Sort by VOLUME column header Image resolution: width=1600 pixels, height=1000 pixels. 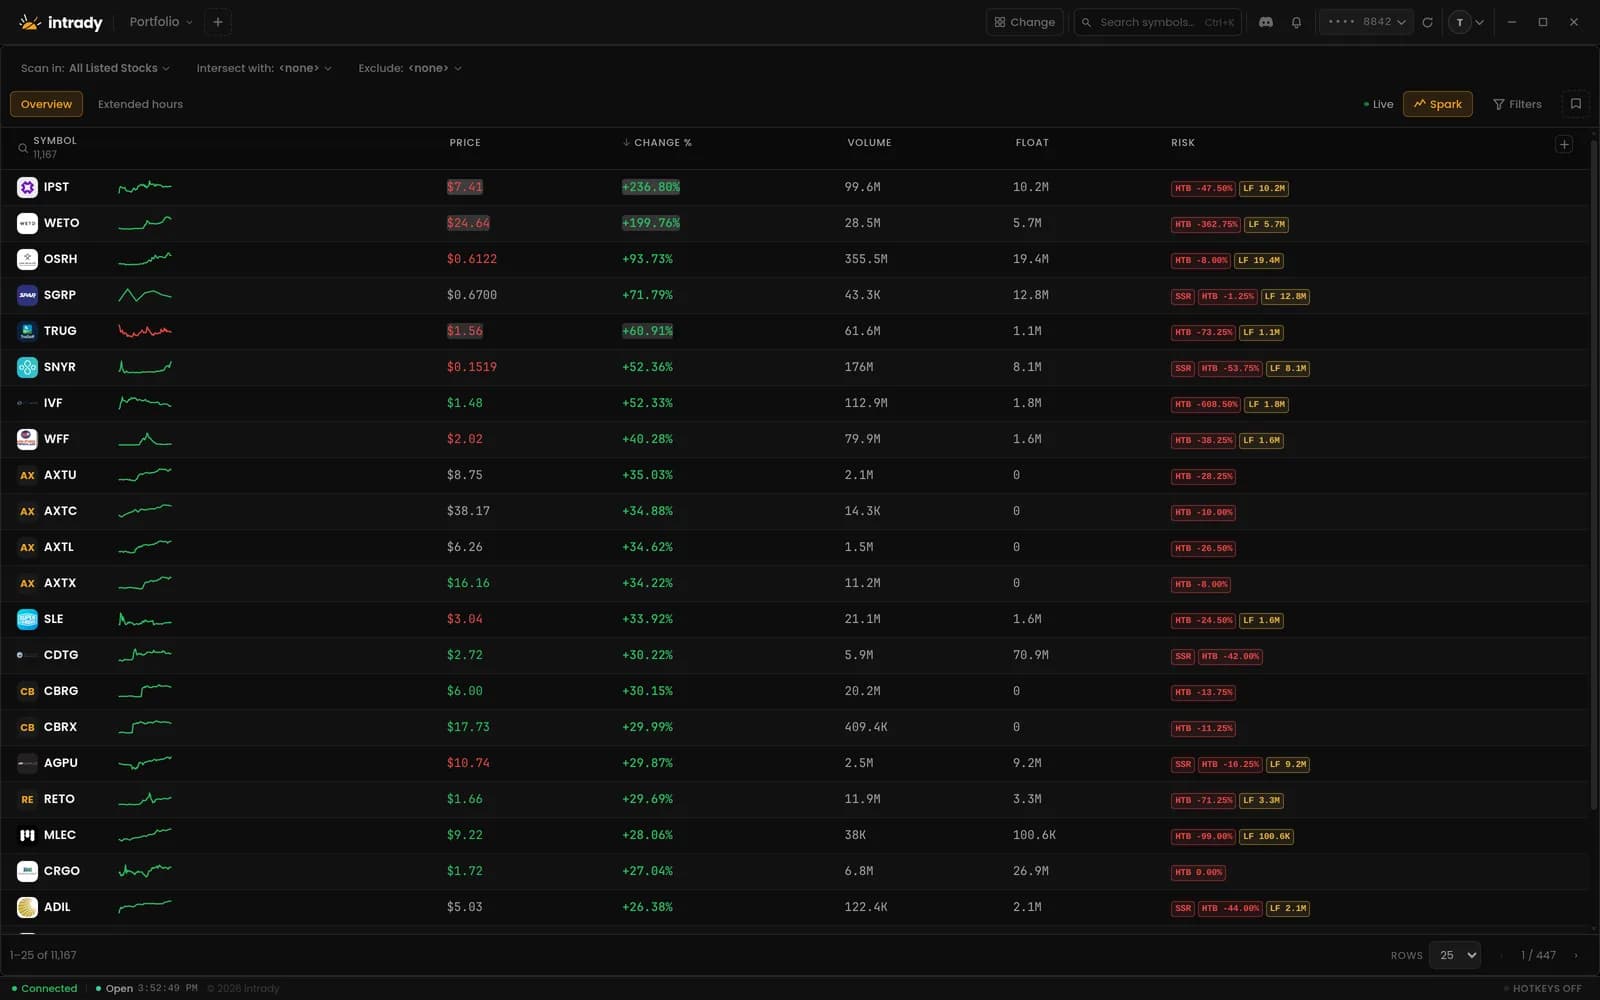tap(869, 143)
